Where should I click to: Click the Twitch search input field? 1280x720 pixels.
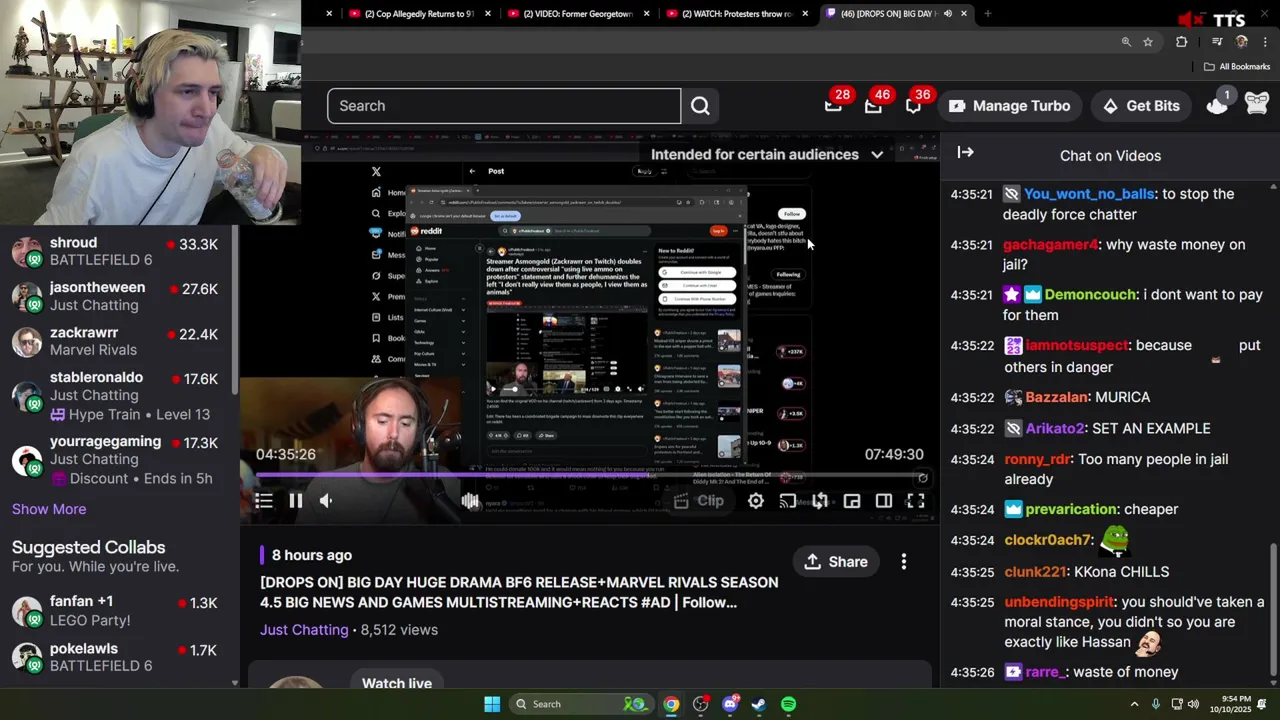(504, 106)
